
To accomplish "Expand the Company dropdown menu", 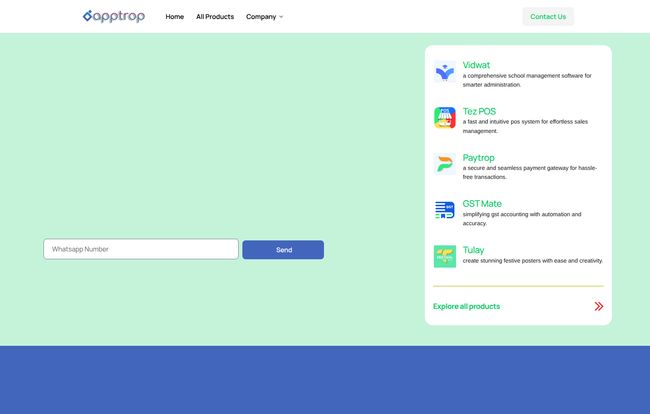I will click(x=264, y=17).
